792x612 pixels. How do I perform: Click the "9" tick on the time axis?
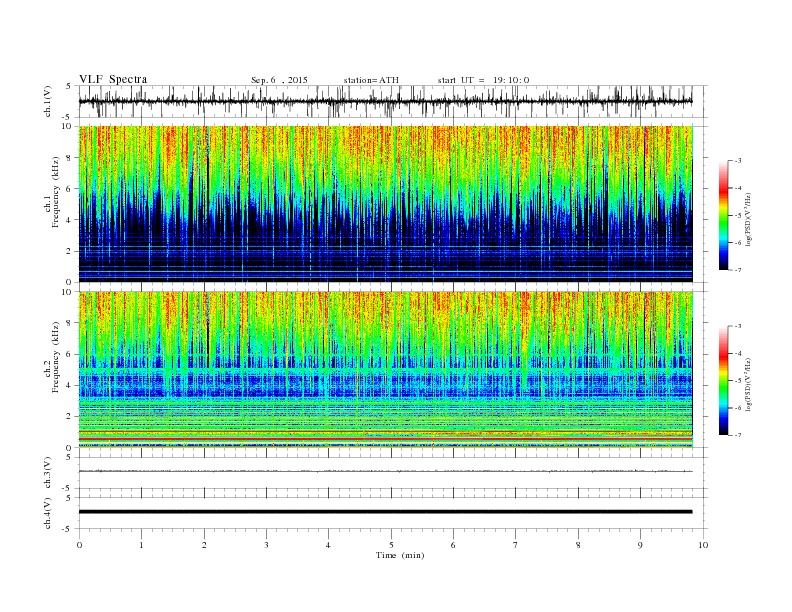point(640,545)
